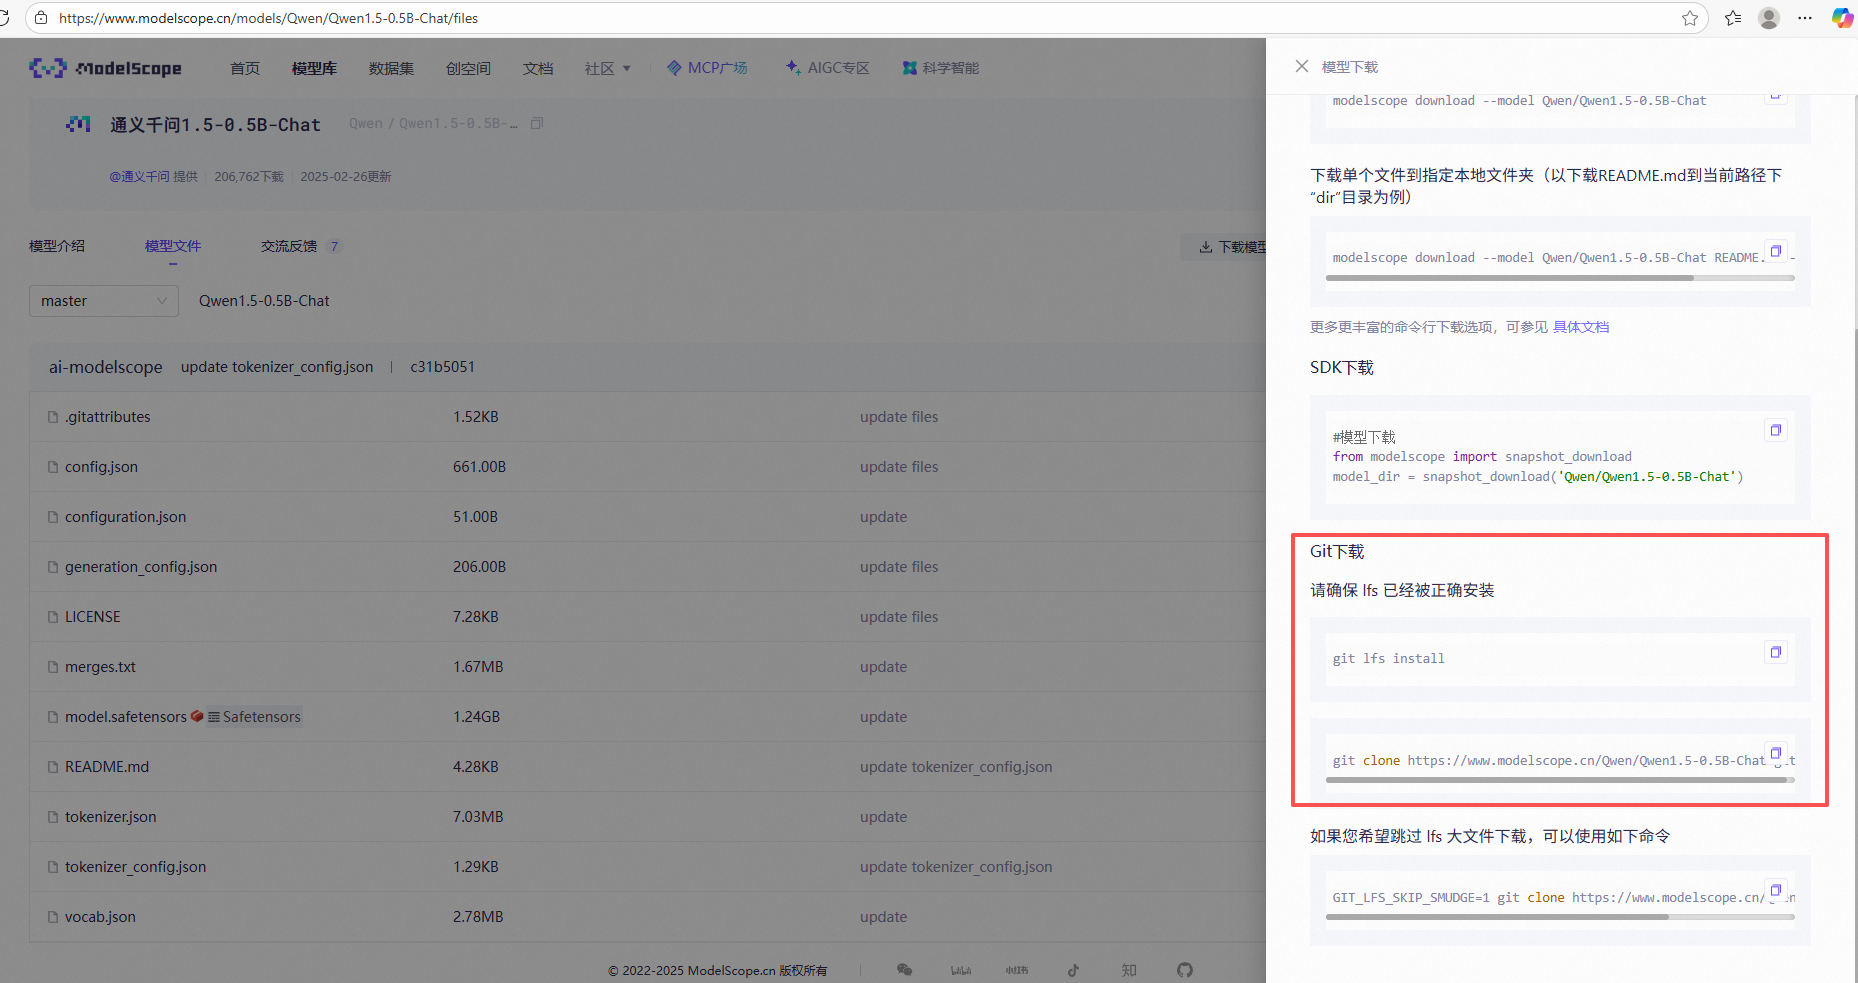Open the @通义千问 provider link
This screenshot has width=1858, height=983.
140,177
